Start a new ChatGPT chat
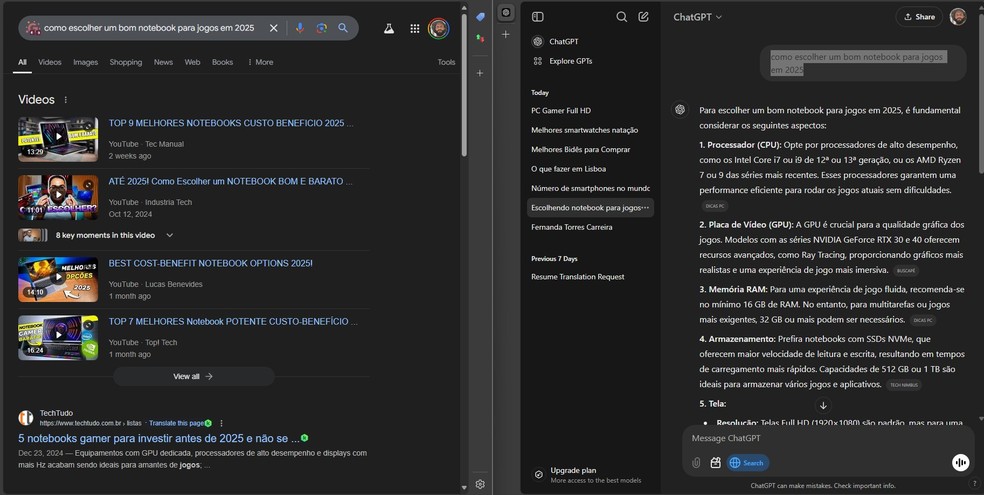This screenshot has height=495, width=984. coord(643,17)
